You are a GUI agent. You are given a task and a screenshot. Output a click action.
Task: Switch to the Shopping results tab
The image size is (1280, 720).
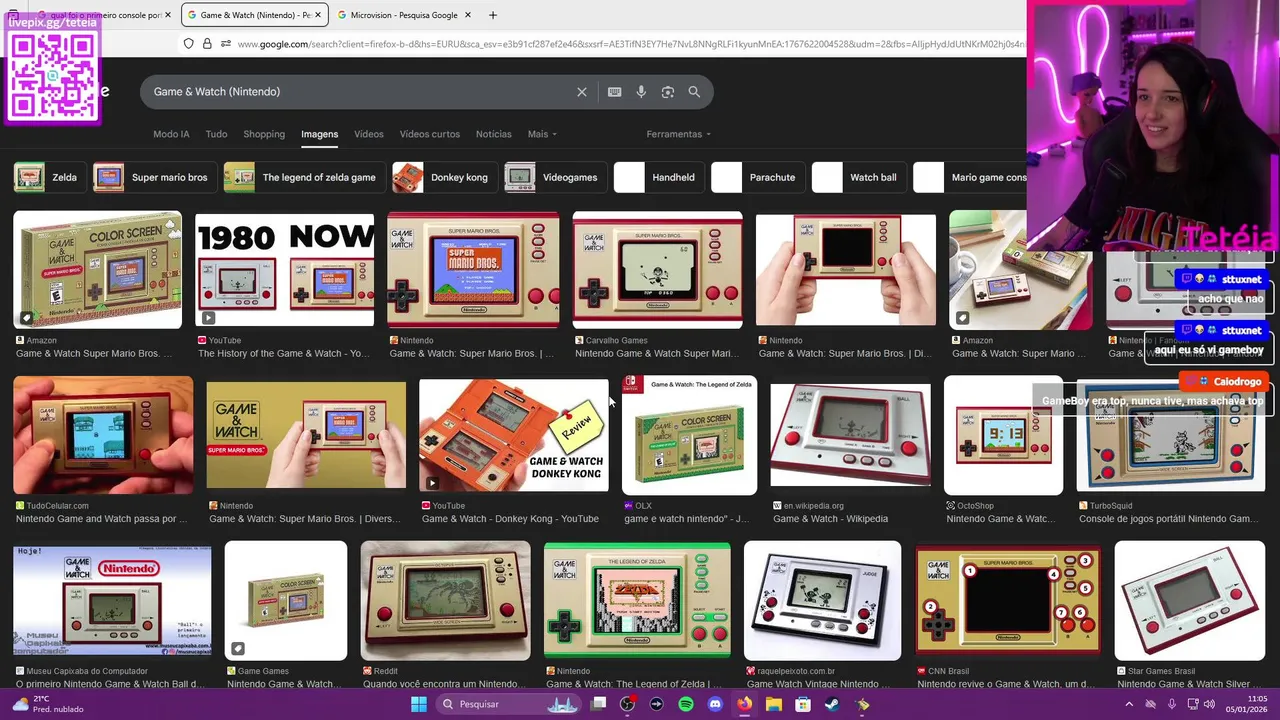coord(264,134)
